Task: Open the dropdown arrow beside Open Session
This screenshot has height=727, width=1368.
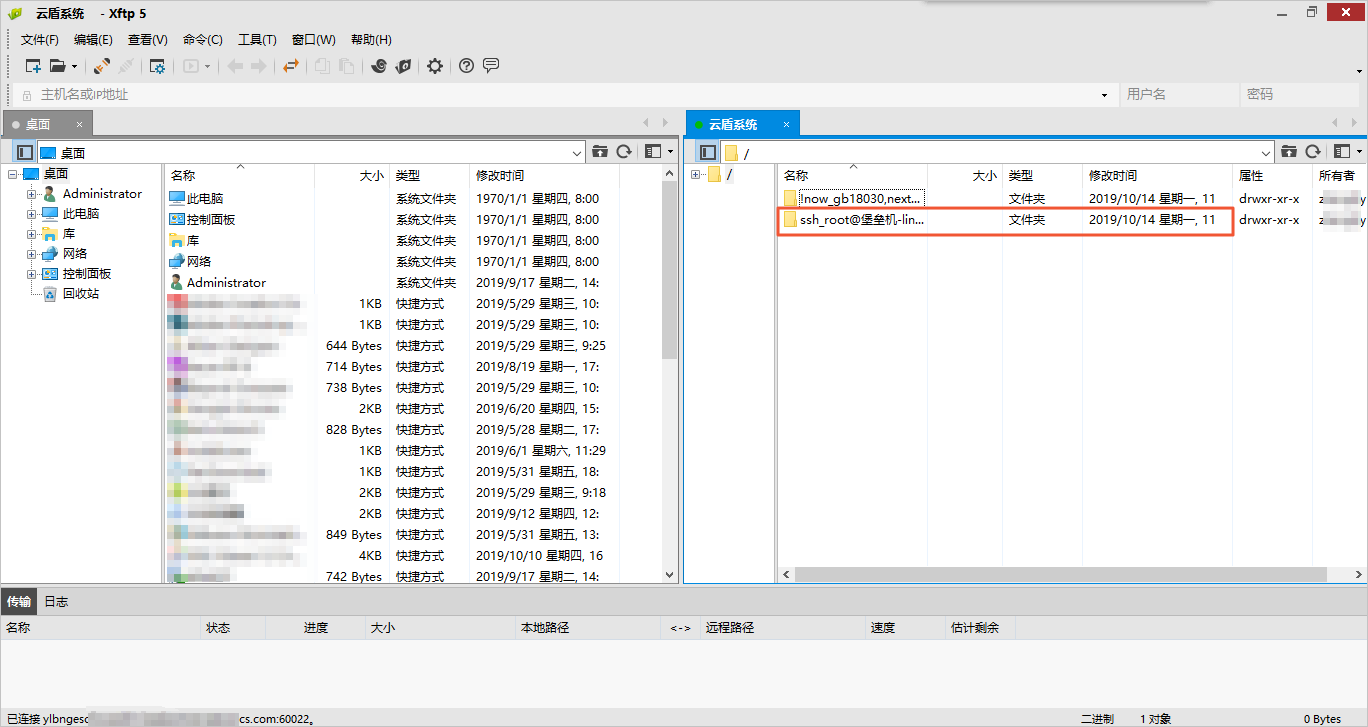Action: tap(74, 67)
